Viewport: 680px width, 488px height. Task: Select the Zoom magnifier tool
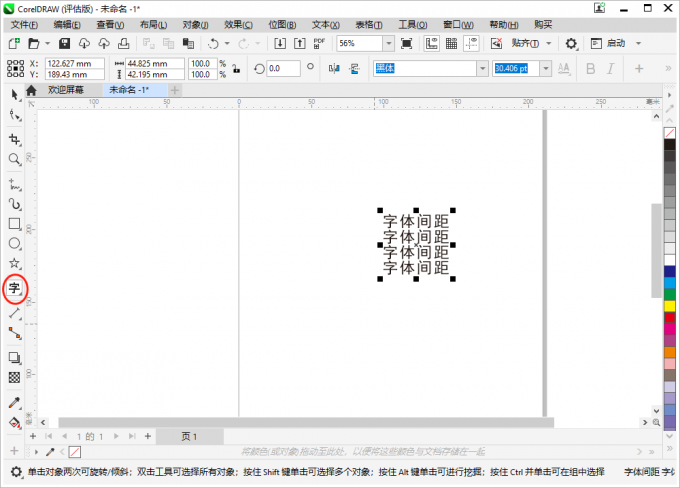[15, 159]
